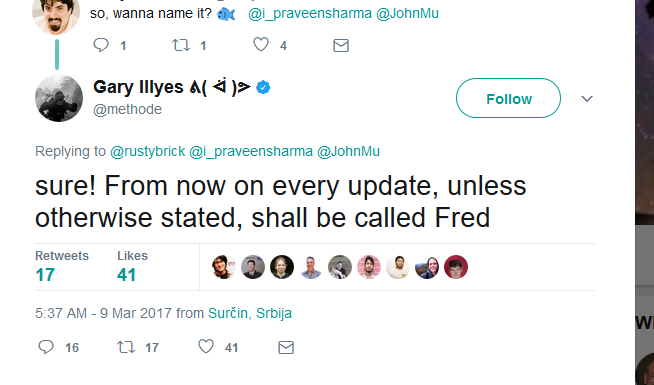Retweet the 'wanna name it?' tweet
The image size is (654, 385).
tap(181, 45)
